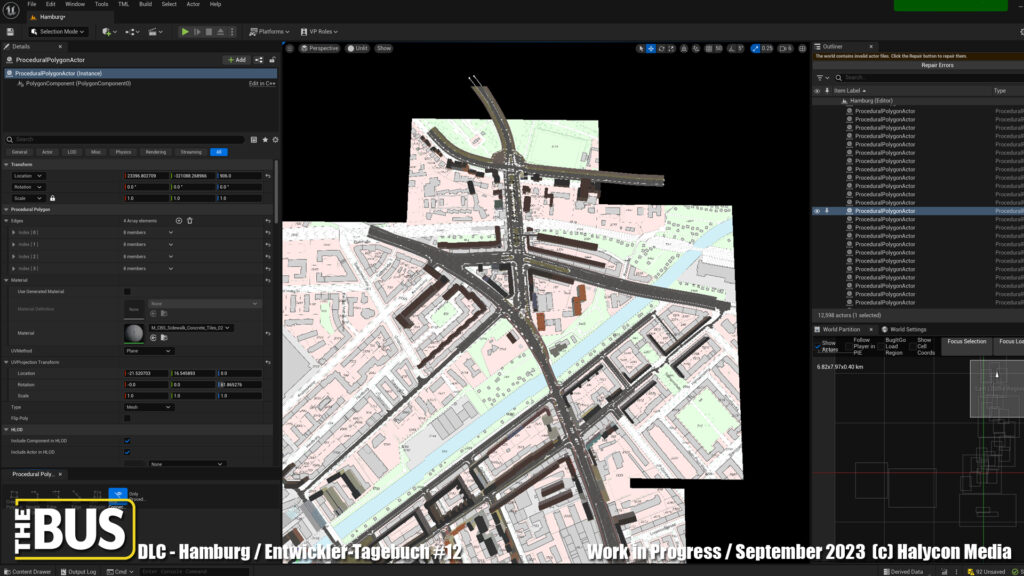Add an element to the Edges array

pos(179,220)
